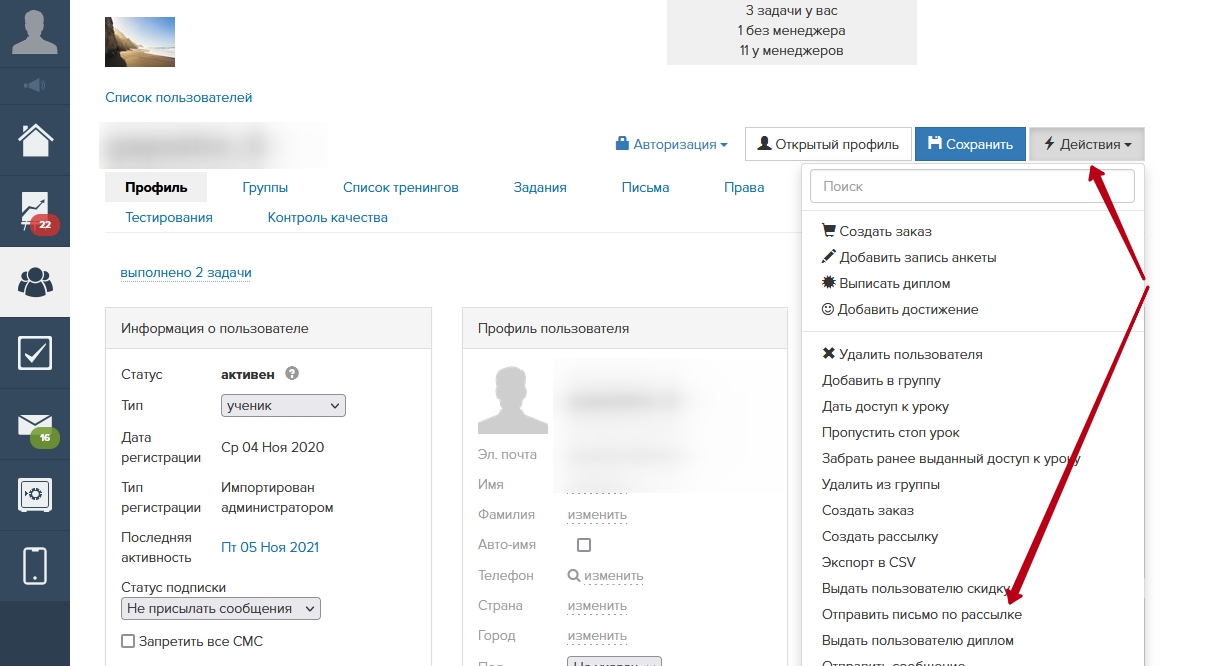The image size is (1209, 666).
Task: Open the tasks checkmark sidebar icon
Action: coord(35,353)
